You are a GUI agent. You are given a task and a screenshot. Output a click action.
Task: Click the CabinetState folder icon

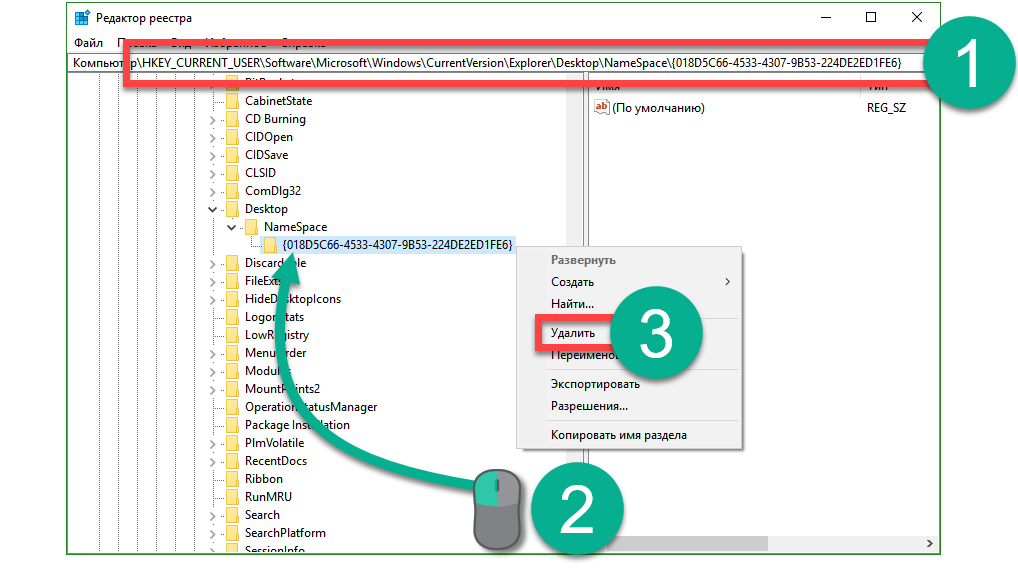(232, 101)
